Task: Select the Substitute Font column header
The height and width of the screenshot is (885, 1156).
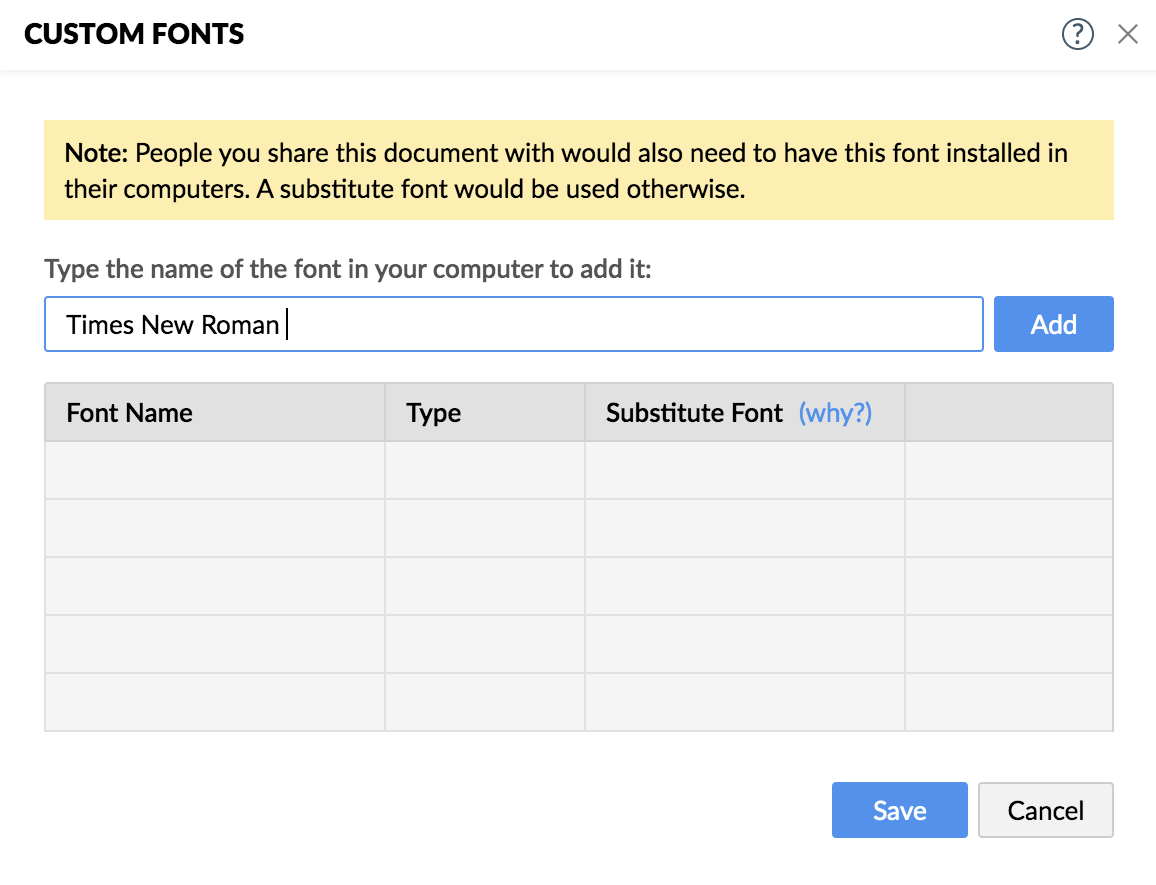Action: pyautogui.click(x=694, y=413)
